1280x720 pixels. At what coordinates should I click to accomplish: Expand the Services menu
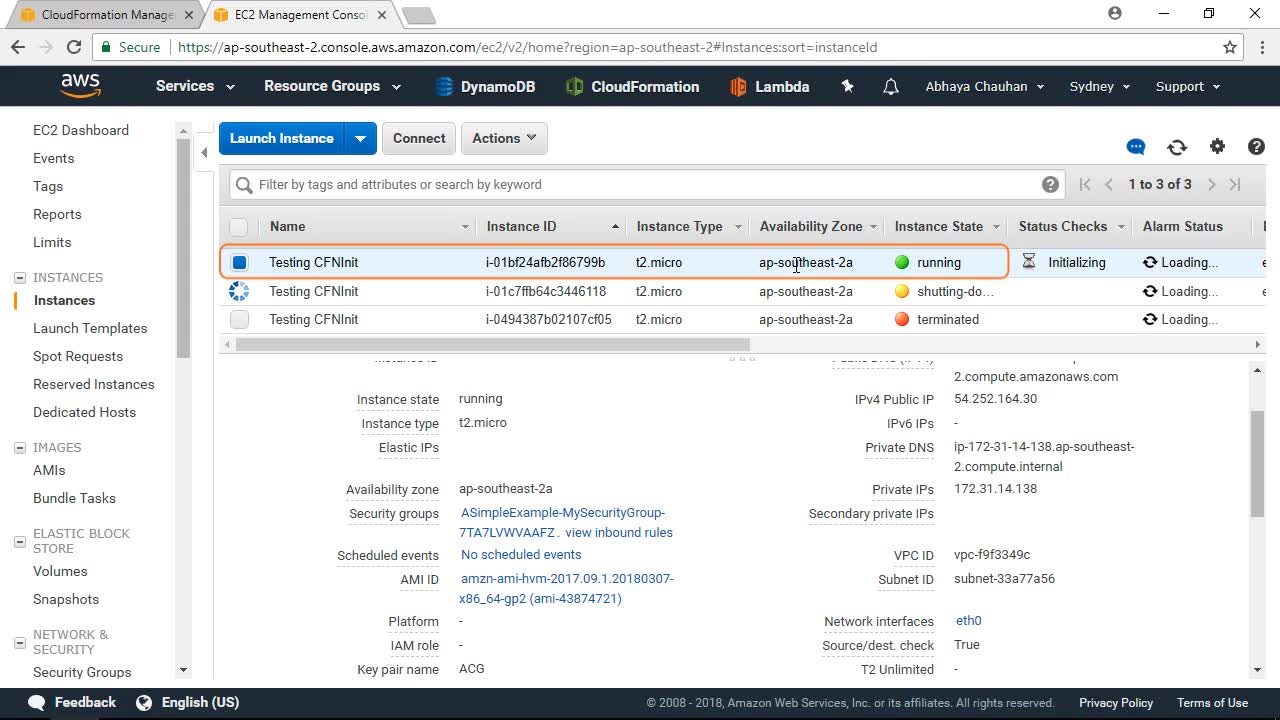[x=195, y=86]
